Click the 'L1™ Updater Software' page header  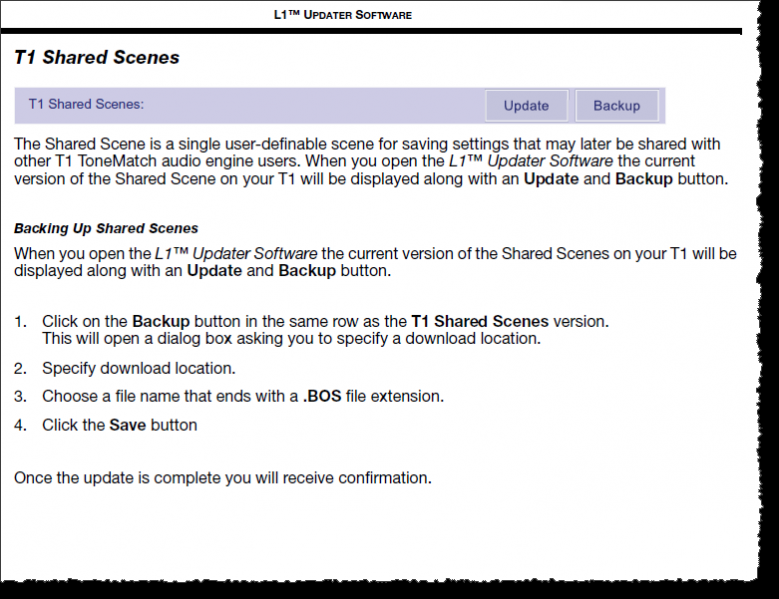coord(343,15)
